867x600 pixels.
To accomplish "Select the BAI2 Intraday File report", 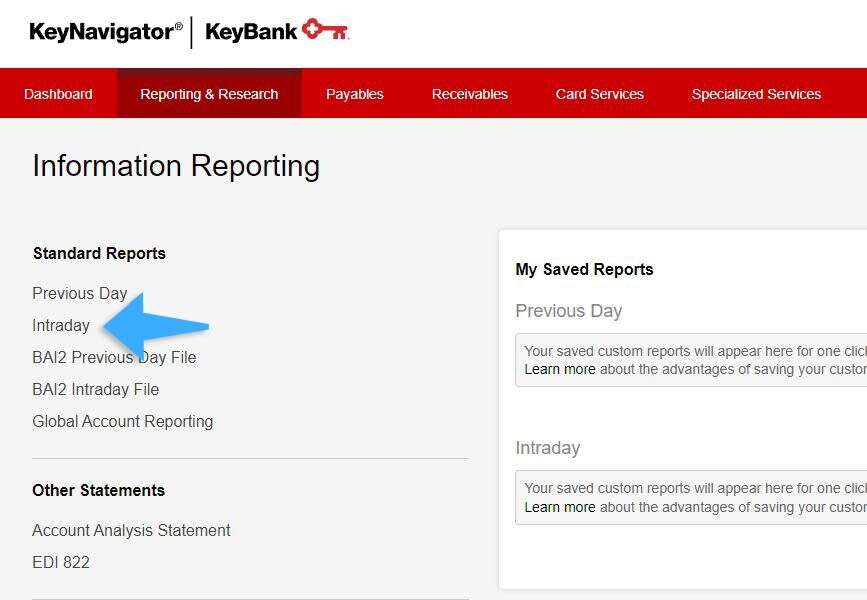I will click(95, 389).
